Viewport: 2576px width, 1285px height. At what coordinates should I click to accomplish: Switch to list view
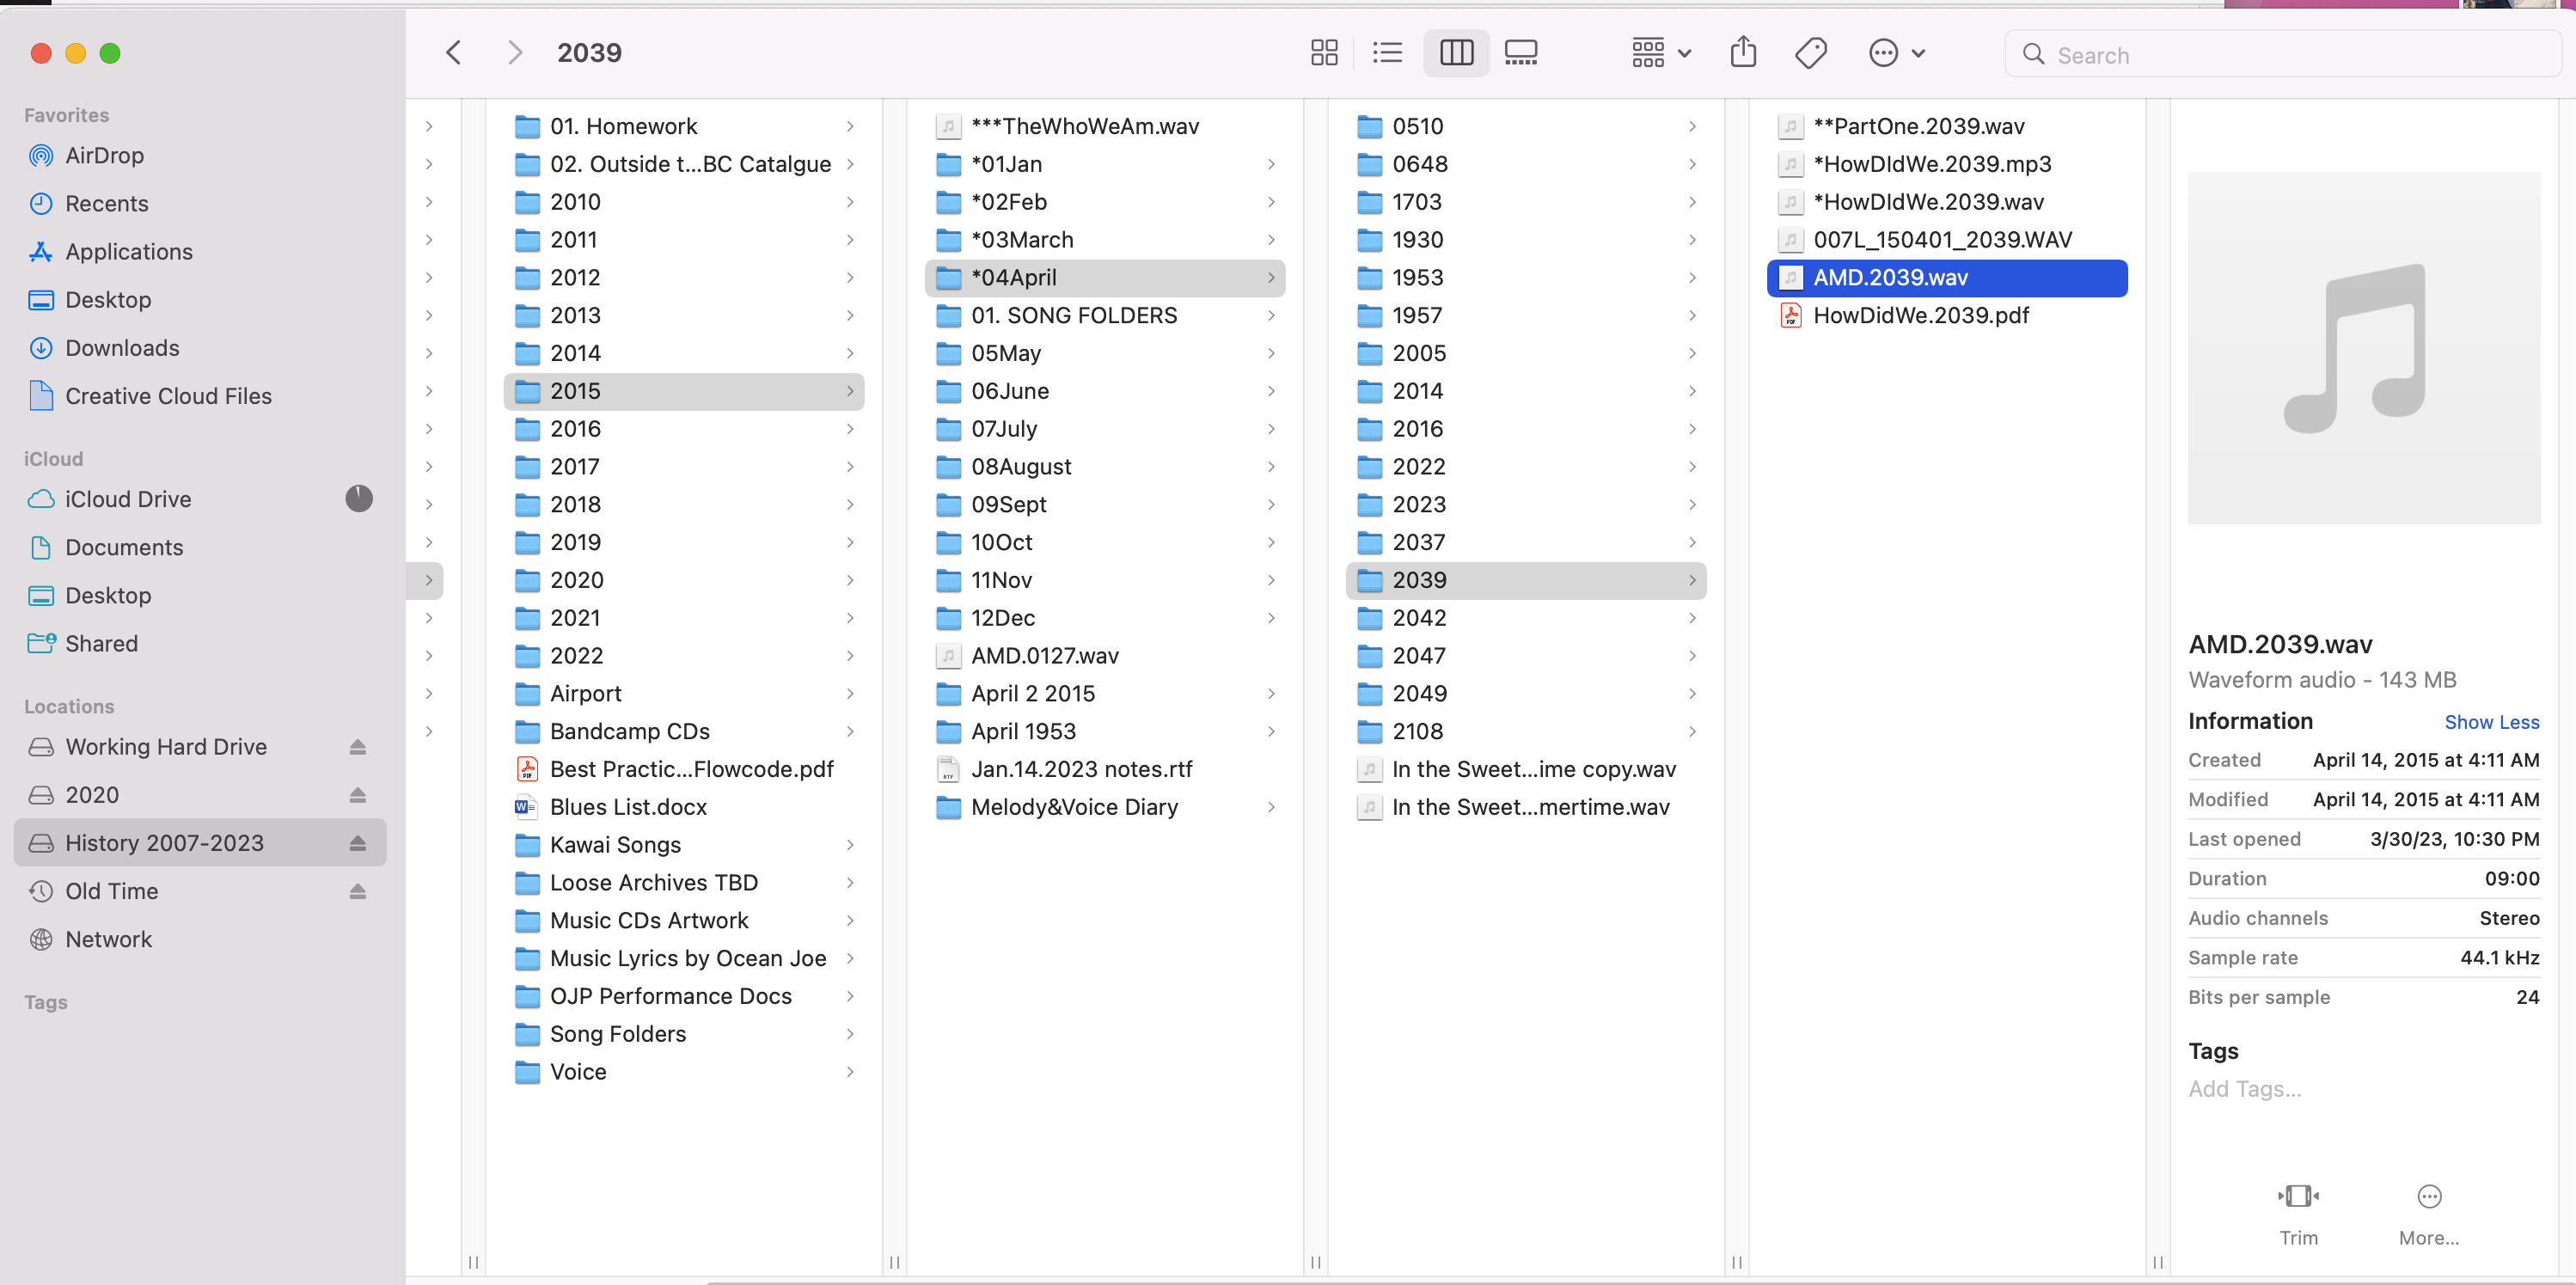(1387, 53)
